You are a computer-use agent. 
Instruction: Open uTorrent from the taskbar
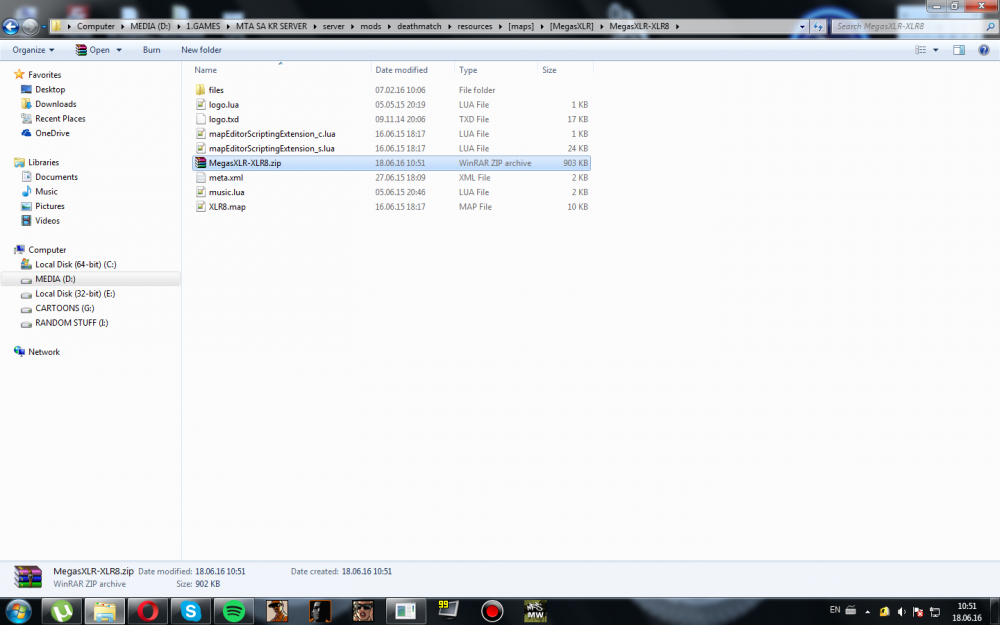[x=62, y=611]
